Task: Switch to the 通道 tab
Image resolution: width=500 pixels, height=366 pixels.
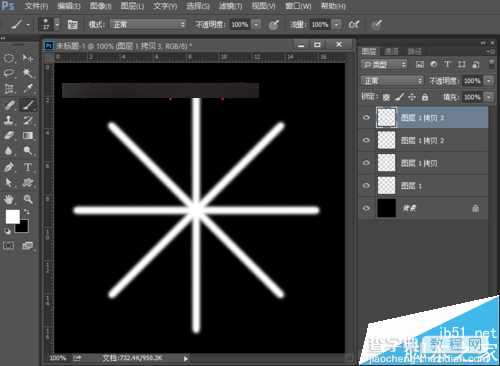Action: pyautogui.click(x=391, y=51)
